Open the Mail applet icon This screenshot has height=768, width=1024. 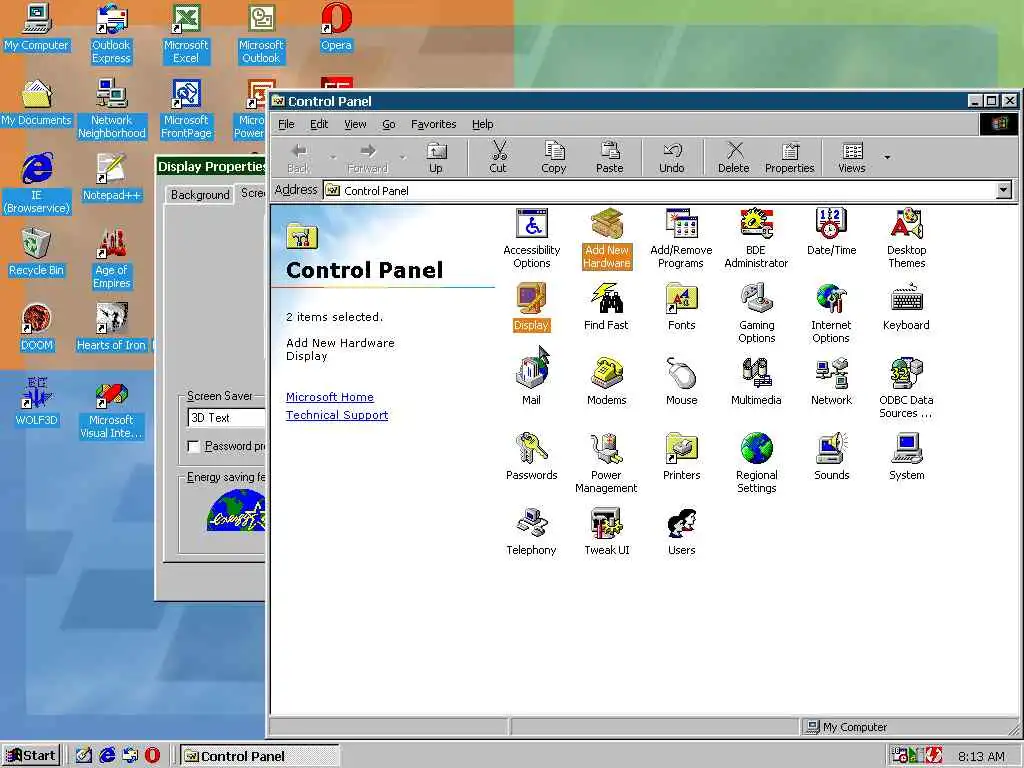coord(532,382)
